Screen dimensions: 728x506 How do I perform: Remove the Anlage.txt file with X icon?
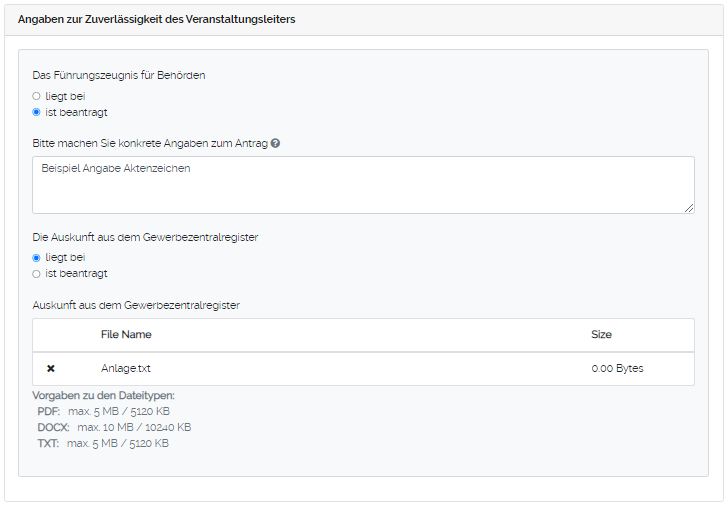[51, 369]
